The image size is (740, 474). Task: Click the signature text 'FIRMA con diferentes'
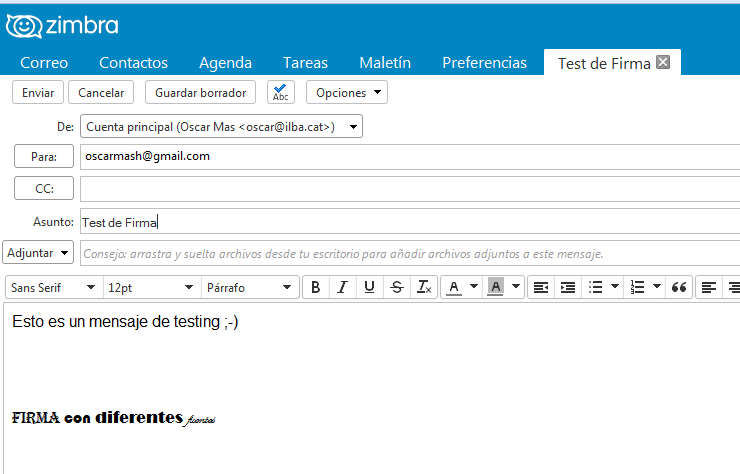click(97, 418)
